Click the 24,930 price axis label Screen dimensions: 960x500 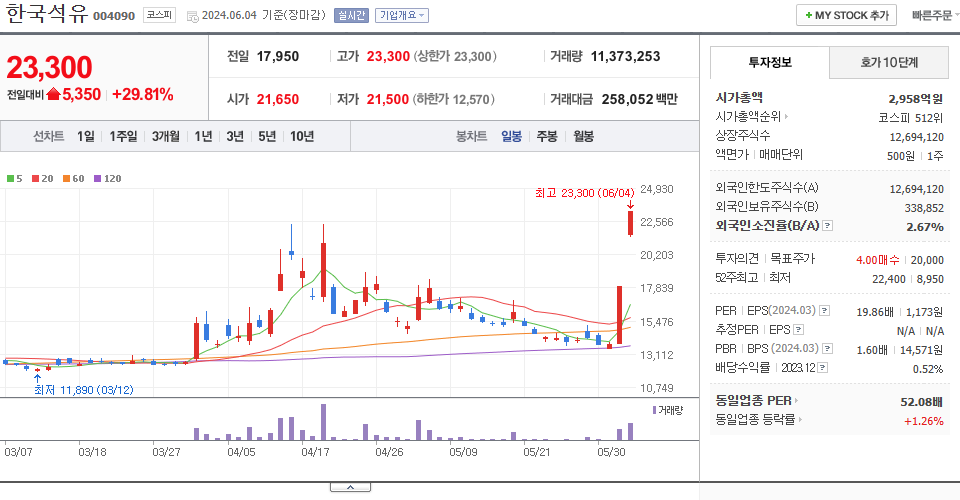coord(656,189)
